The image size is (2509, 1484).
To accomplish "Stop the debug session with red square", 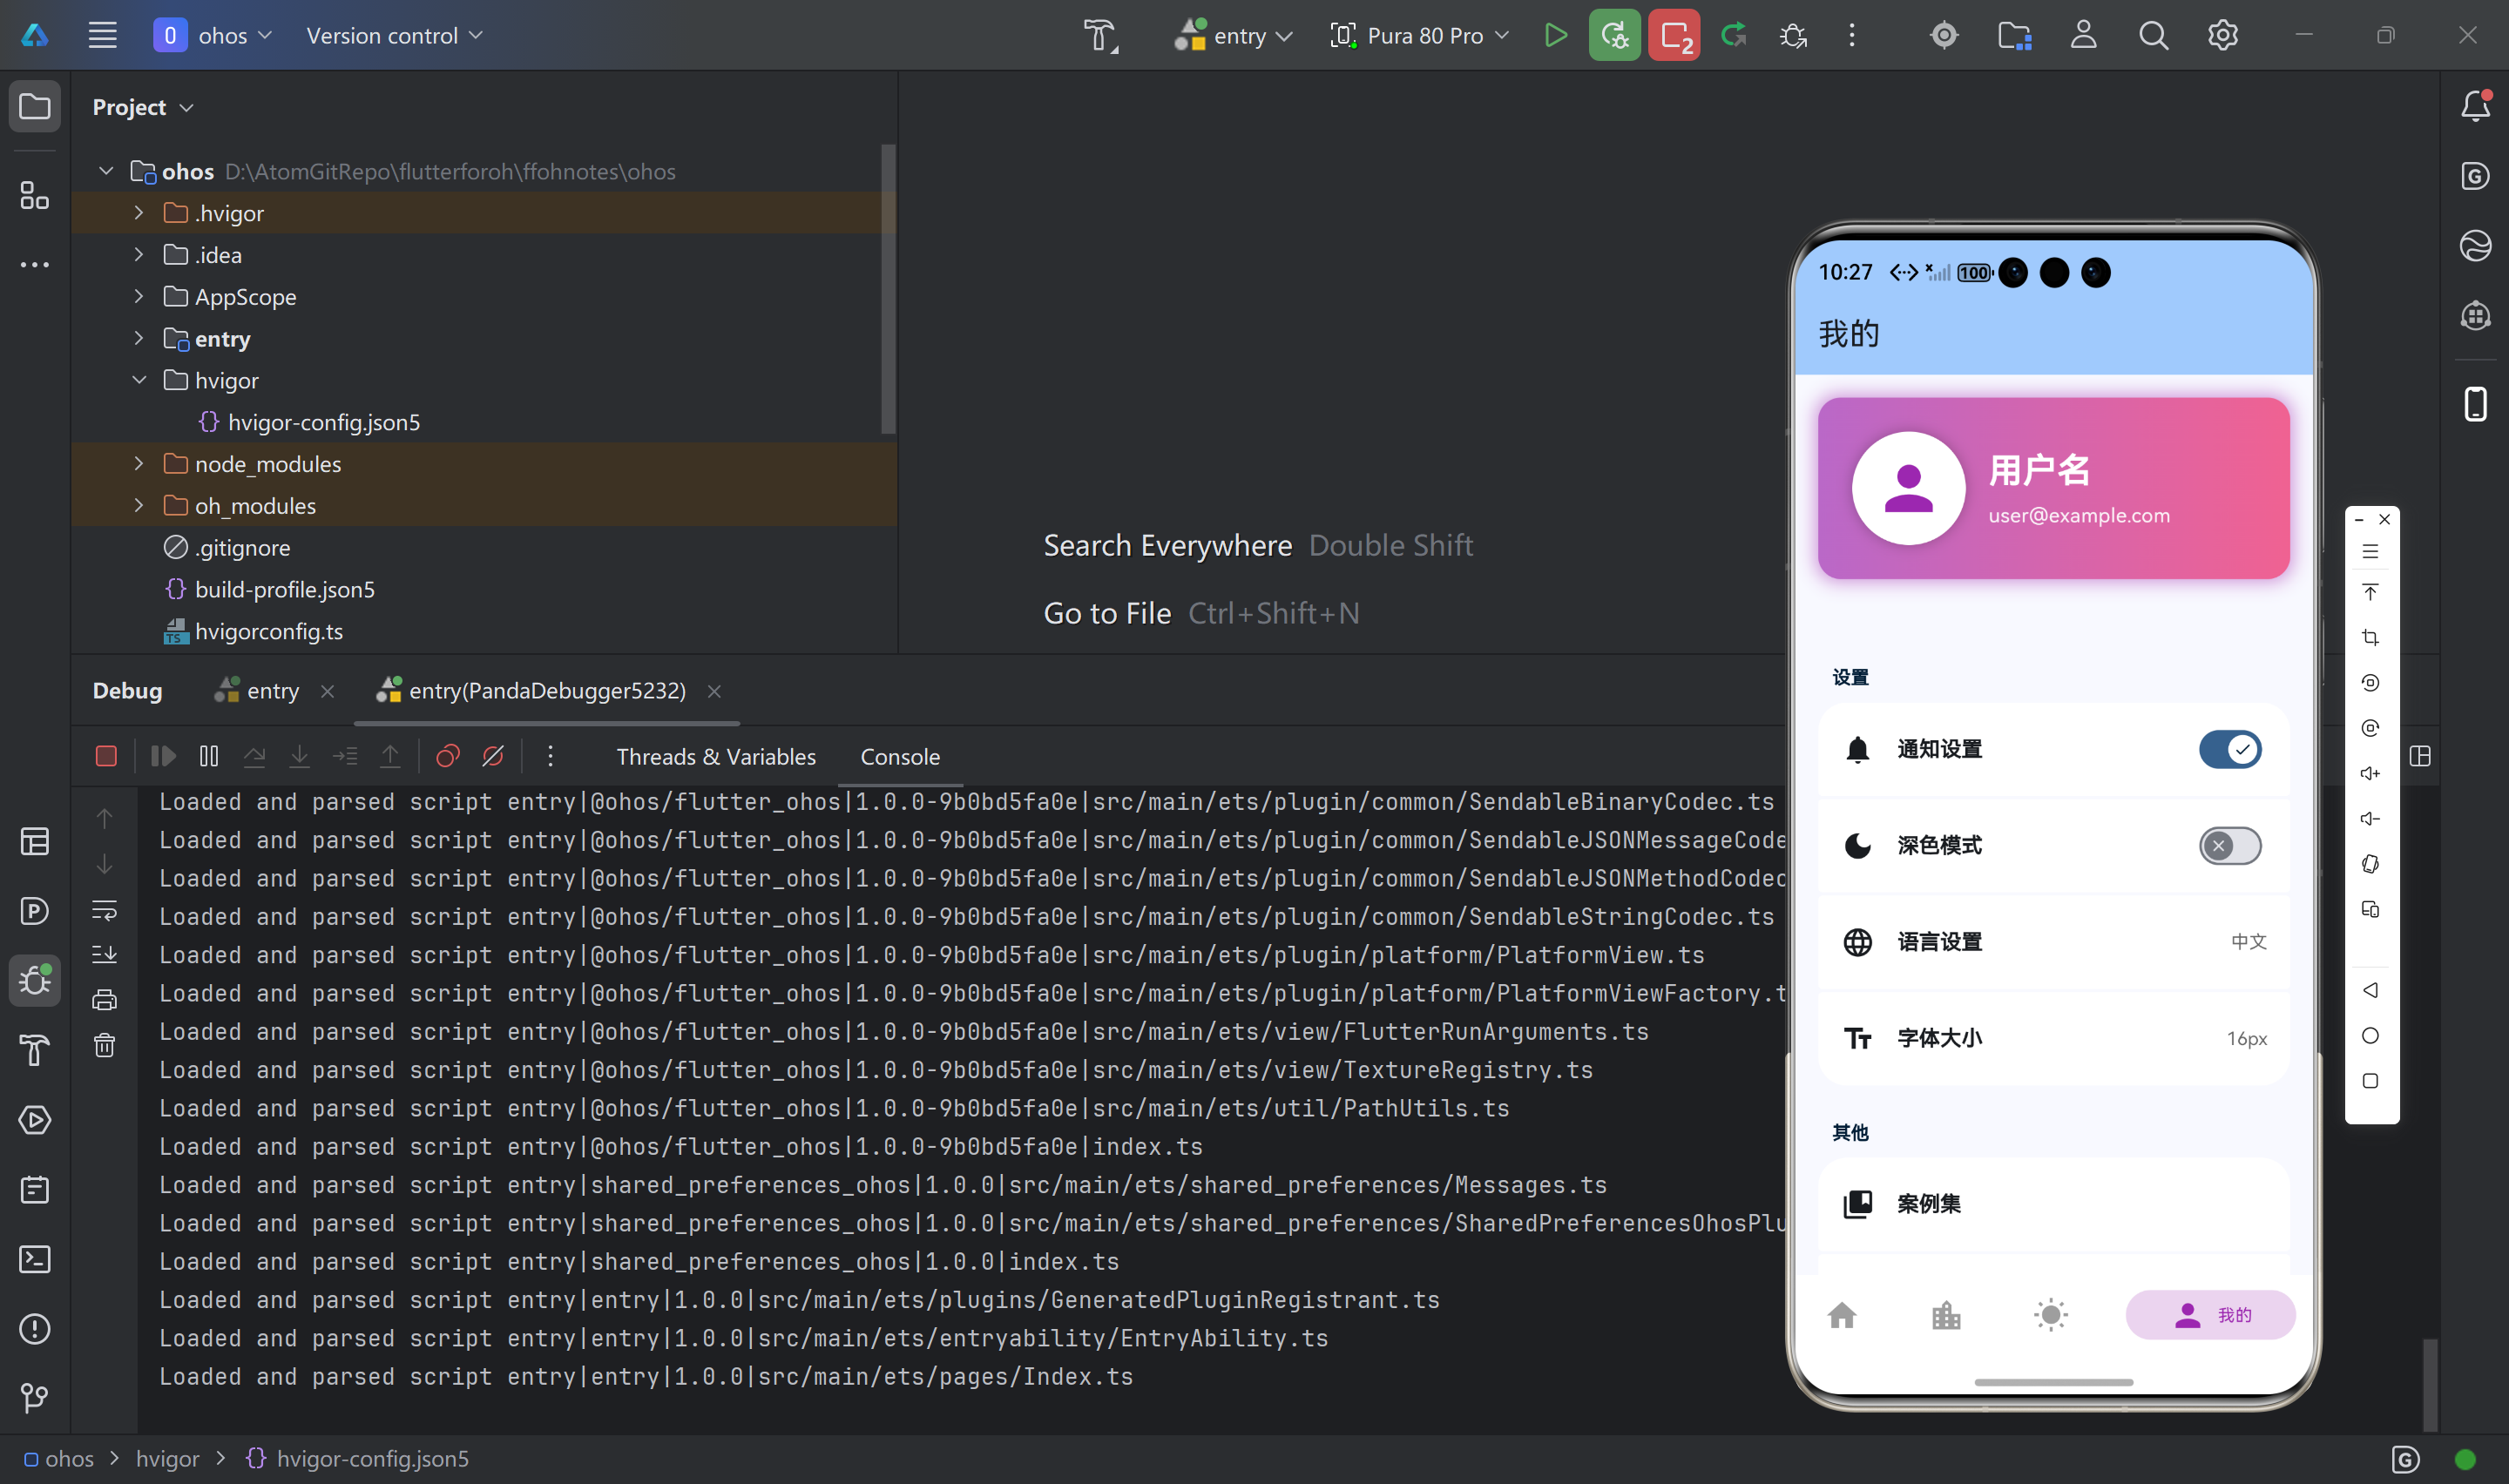I will tap(106, 756).
